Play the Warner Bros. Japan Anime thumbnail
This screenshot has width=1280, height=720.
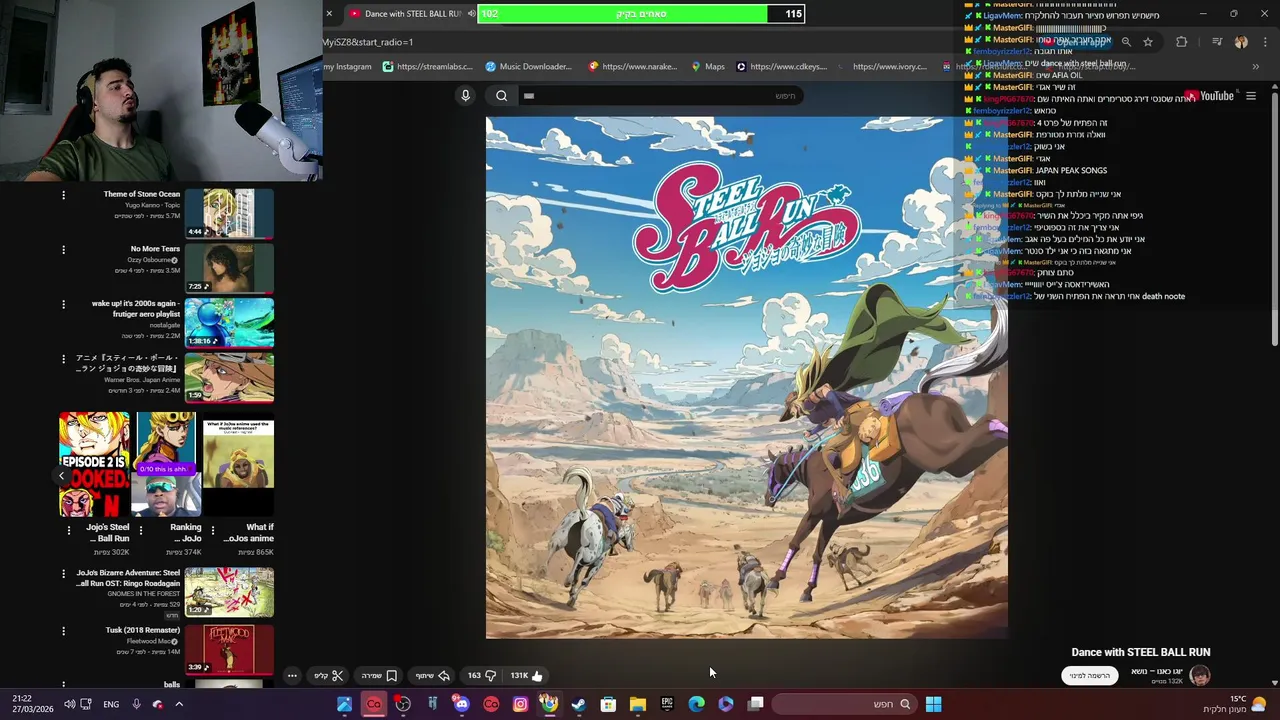coord(229,377)
